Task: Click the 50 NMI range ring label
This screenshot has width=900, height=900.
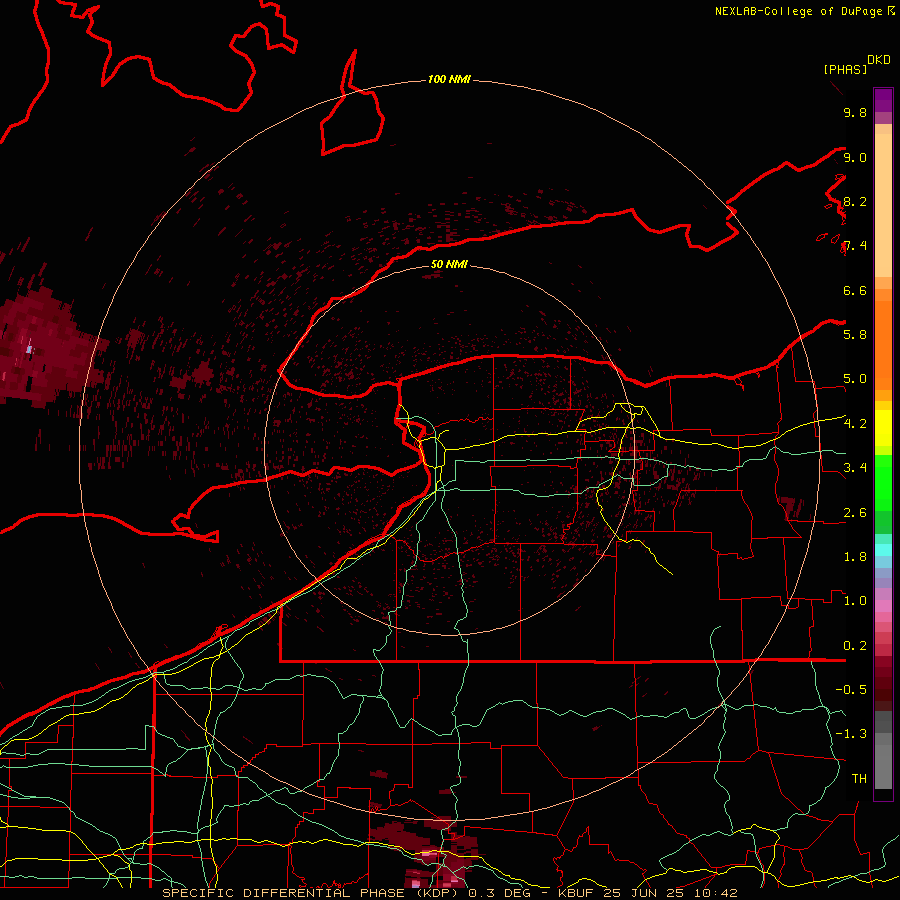Action: [449, 264]
